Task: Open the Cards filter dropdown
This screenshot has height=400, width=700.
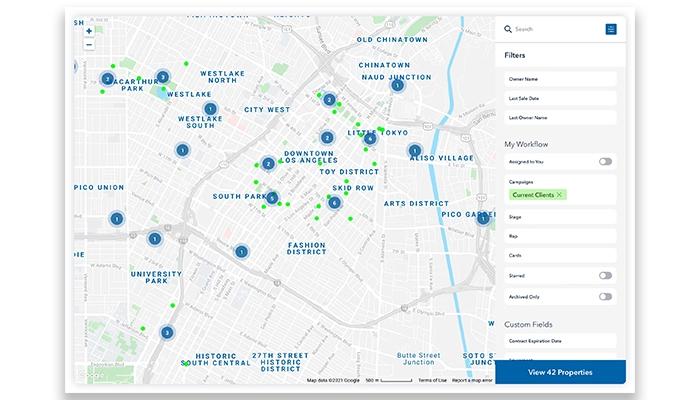Action: click(560, 255)
